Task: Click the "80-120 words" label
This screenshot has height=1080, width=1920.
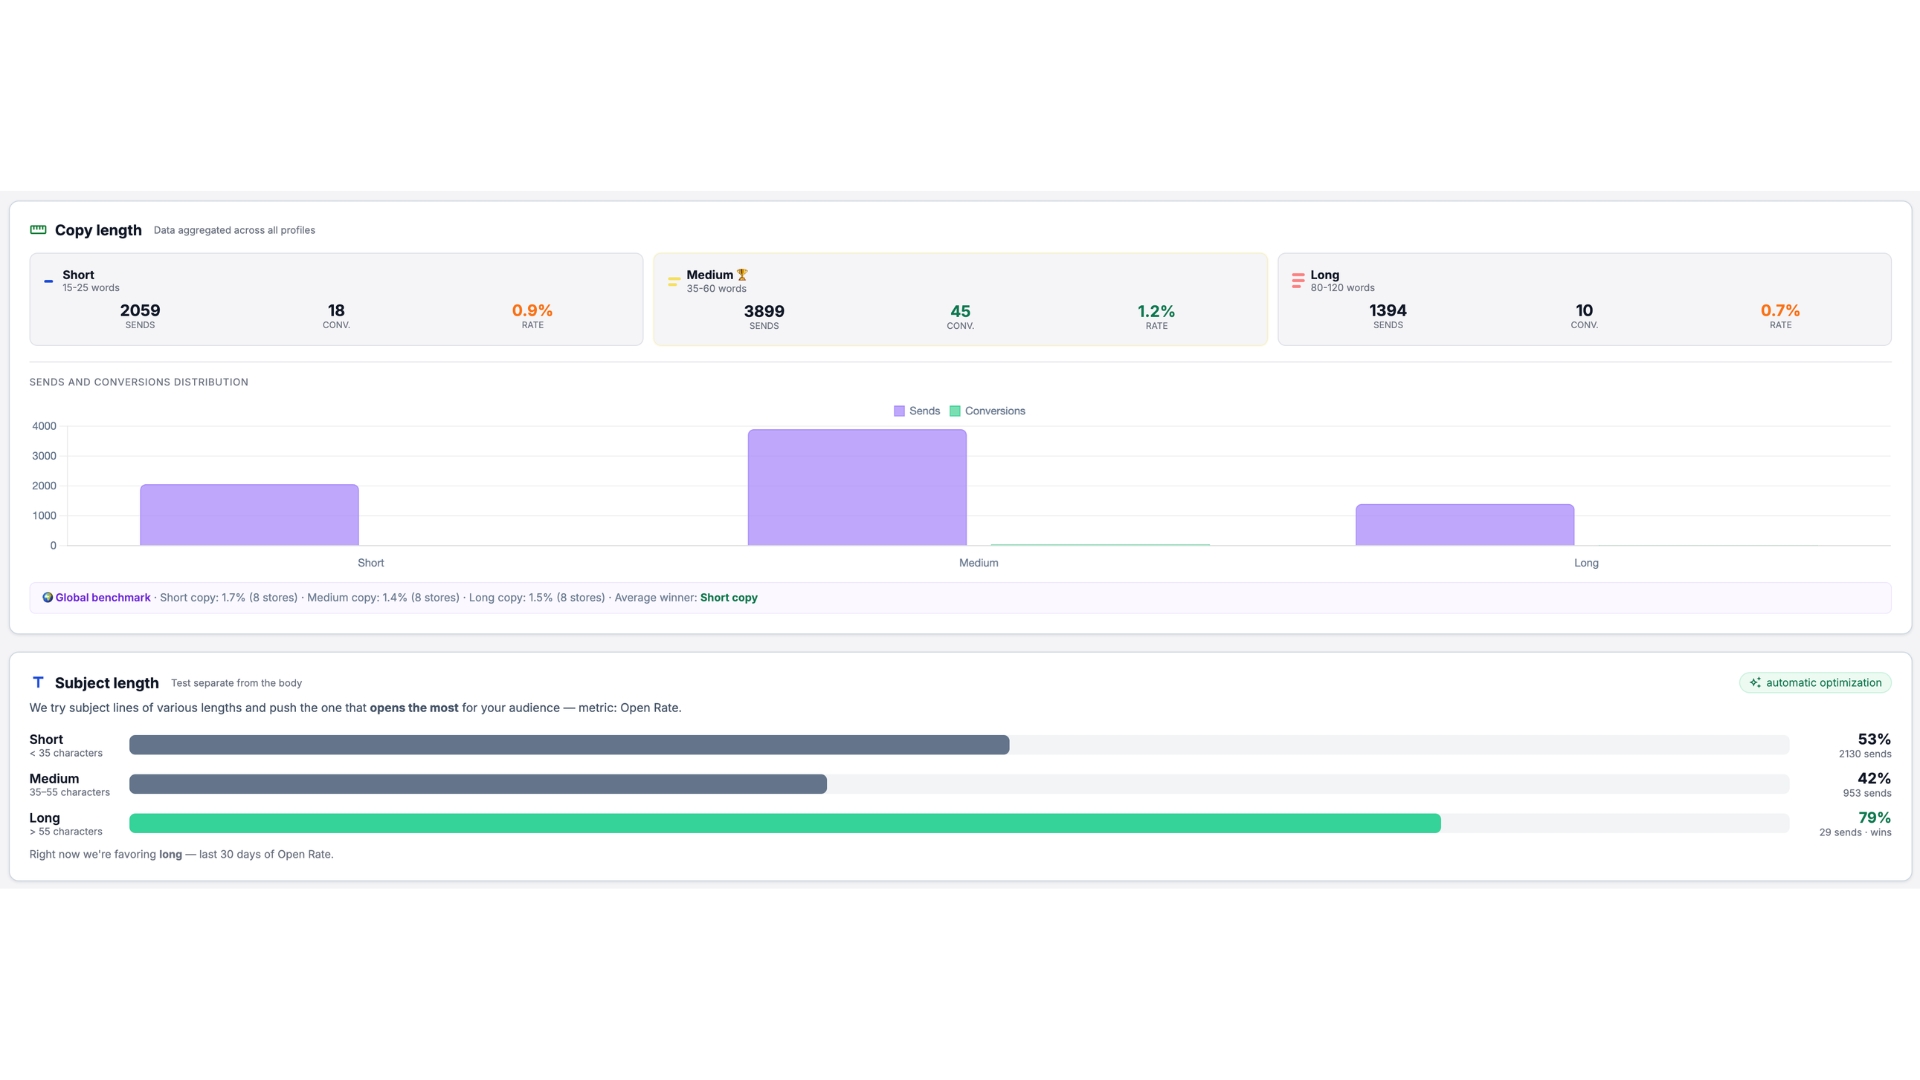Action: (x=1342, y=288)
